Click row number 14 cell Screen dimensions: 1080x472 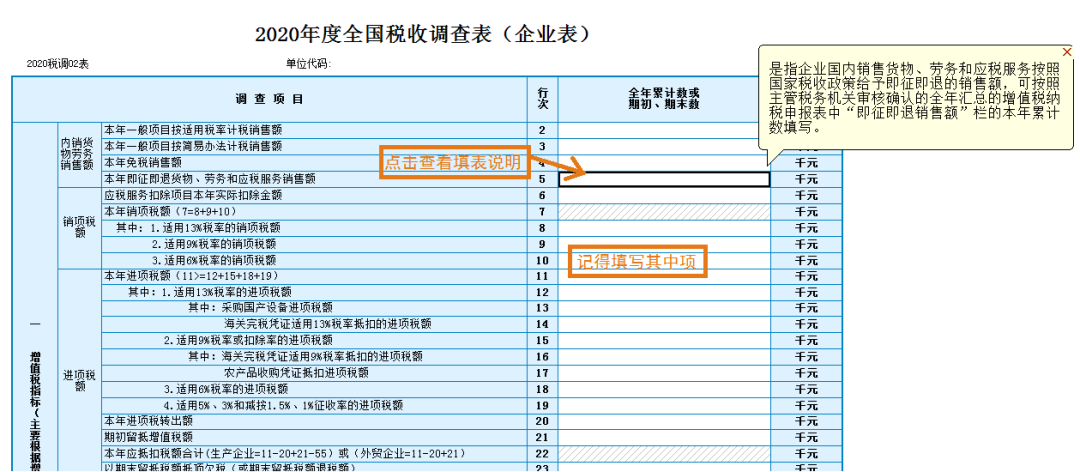pos(543,325)
